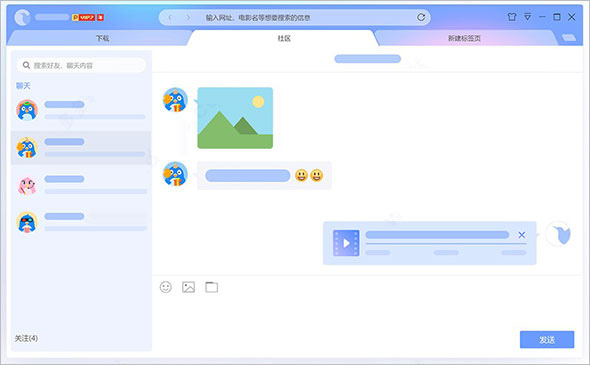Minimize the window
This screenshot has height=365, width=590.
[x=542, y=17]
